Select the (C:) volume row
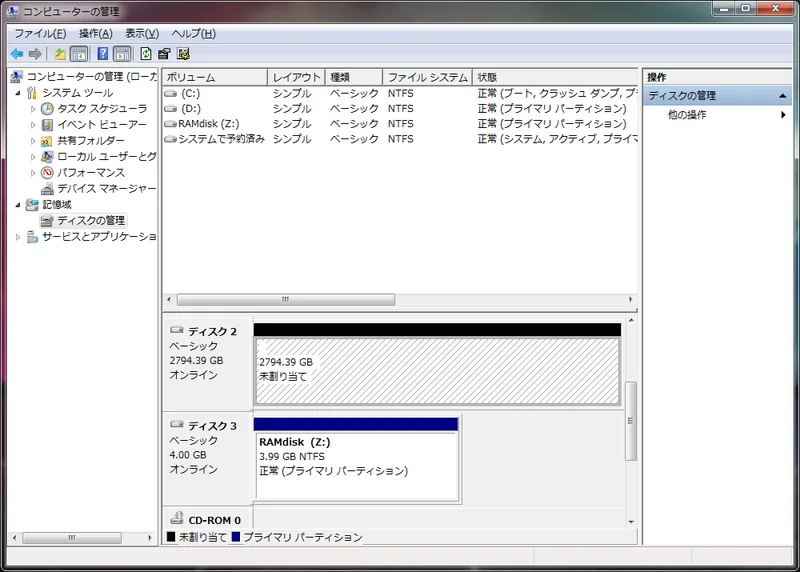The width and height of the screenshot is (800, 572). (x=400, y=93)
